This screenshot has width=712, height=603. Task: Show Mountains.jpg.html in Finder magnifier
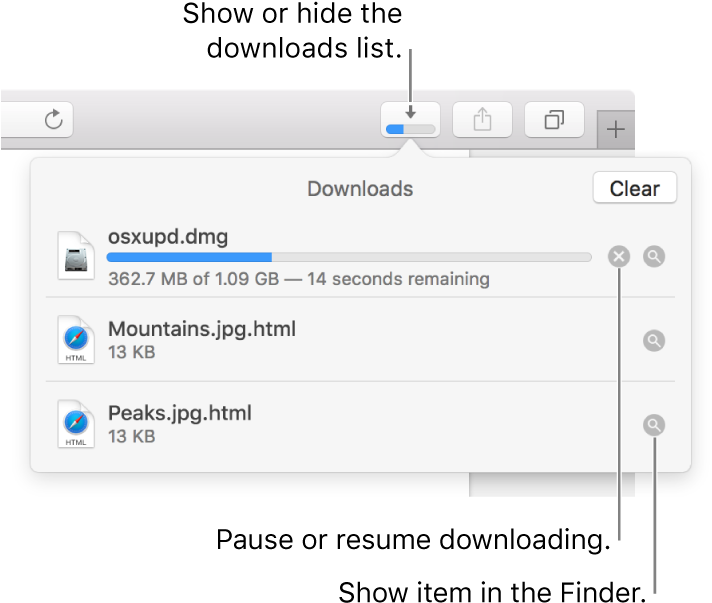[x=654, y=341]
